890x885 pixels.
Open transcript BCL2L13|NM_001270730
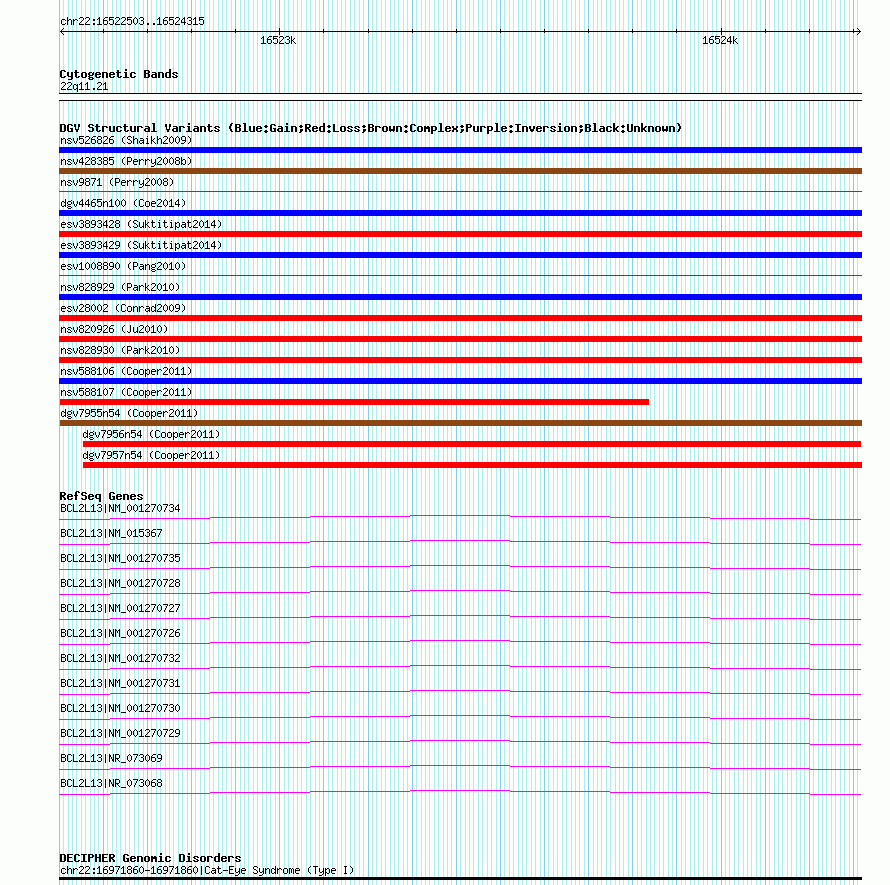click(120, 708)
